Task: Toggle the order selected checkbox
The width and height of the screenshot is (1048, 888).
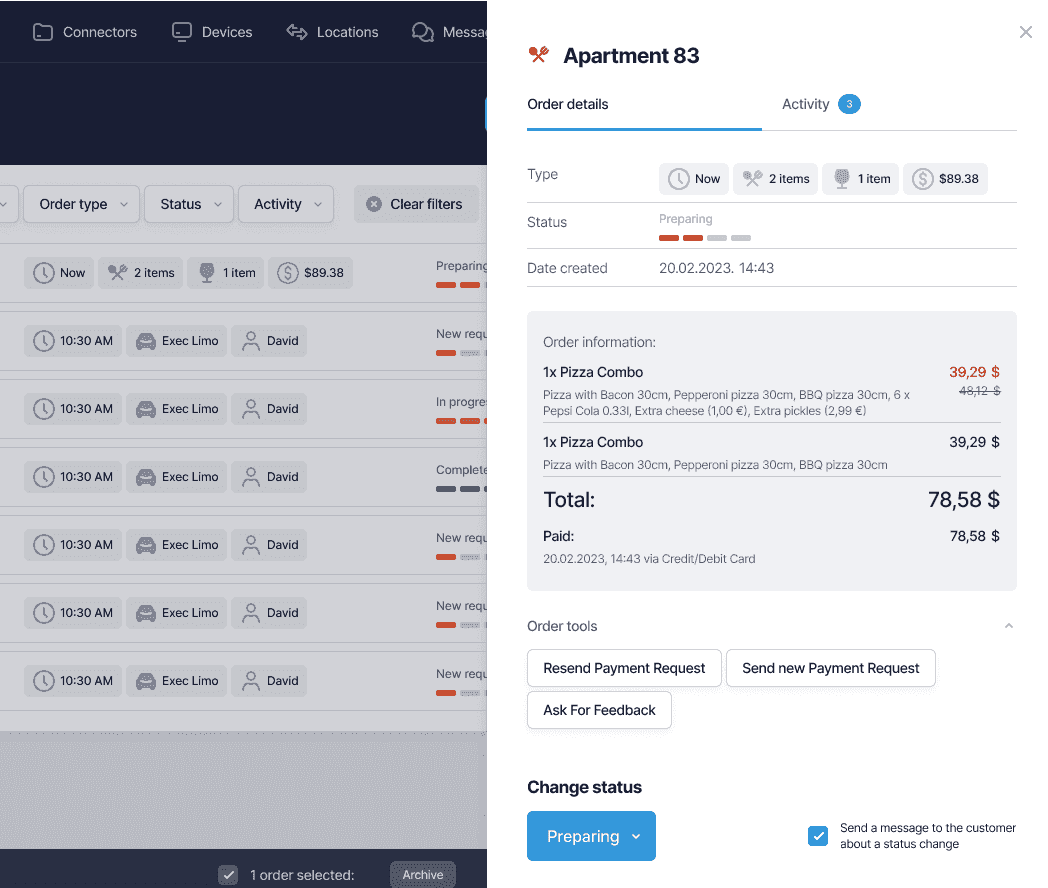Action: tap(228, 875)
